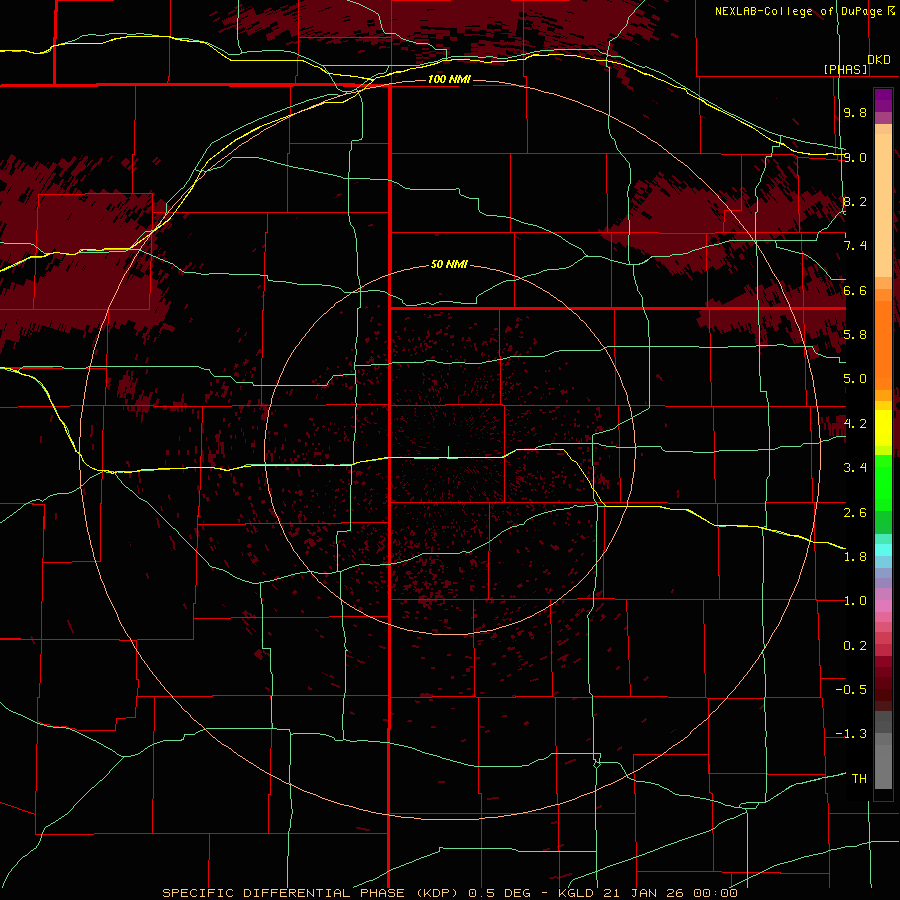Click the 50 NMI range ring label
Viewport: 900px width, 900px height.
pos(449,264)
